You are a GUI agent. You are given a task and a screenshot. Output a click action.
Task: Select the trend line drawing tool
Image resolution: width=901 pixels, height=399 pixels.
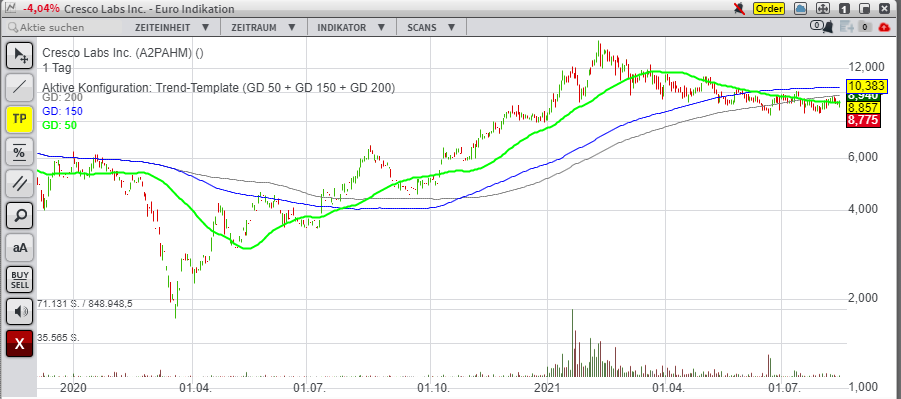point(20,87)
